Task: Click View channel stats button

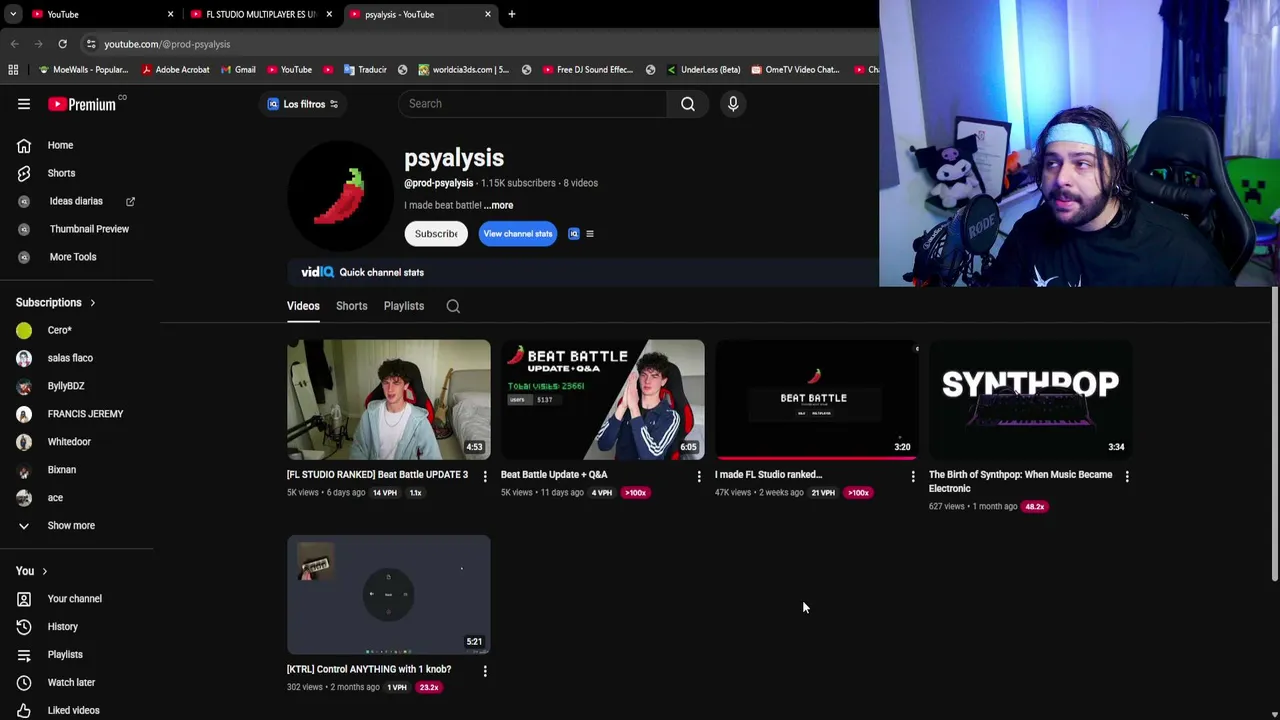Action: coord(518,234)
